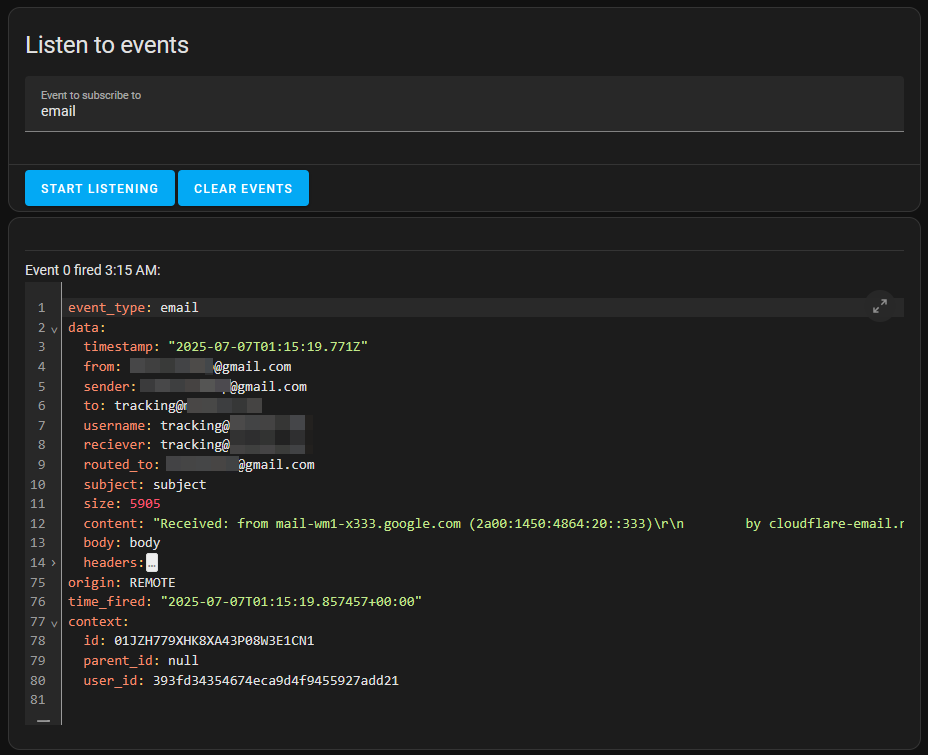The width and height of the screenshot is (928, 755).
Task: Click the size value 5905
Action: 145,504
